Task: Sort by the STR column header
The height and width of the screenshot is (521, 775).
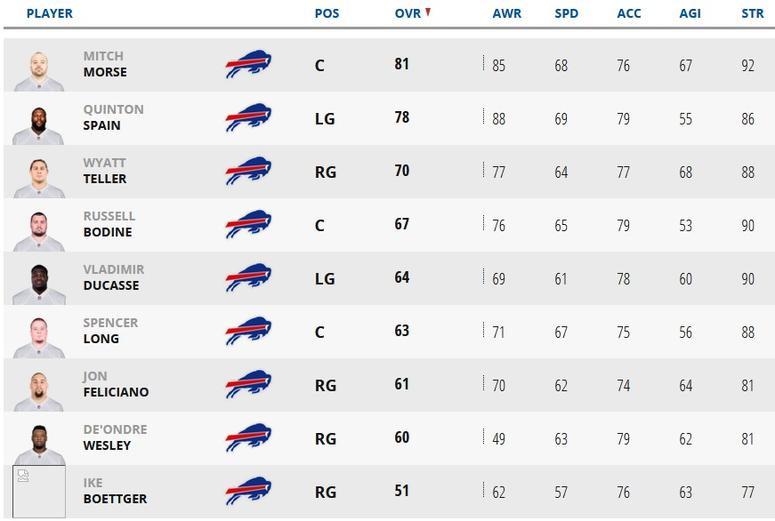Action: (752, 13)
